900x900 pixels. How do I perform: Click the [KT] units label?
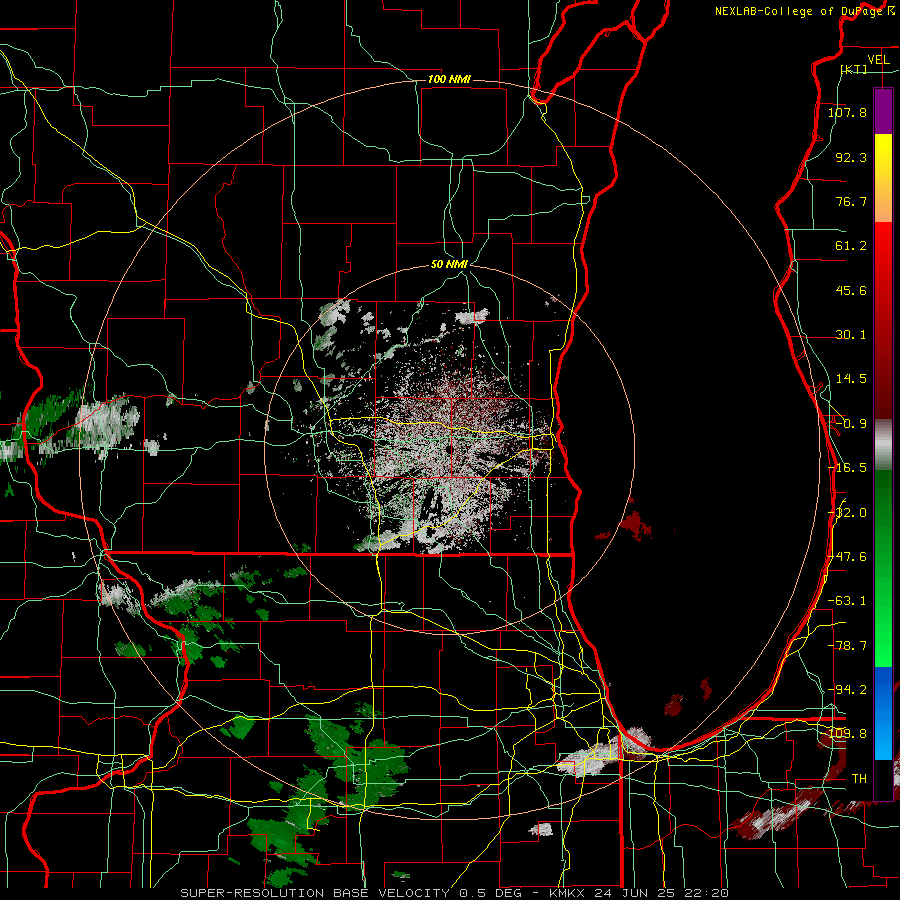854,69
